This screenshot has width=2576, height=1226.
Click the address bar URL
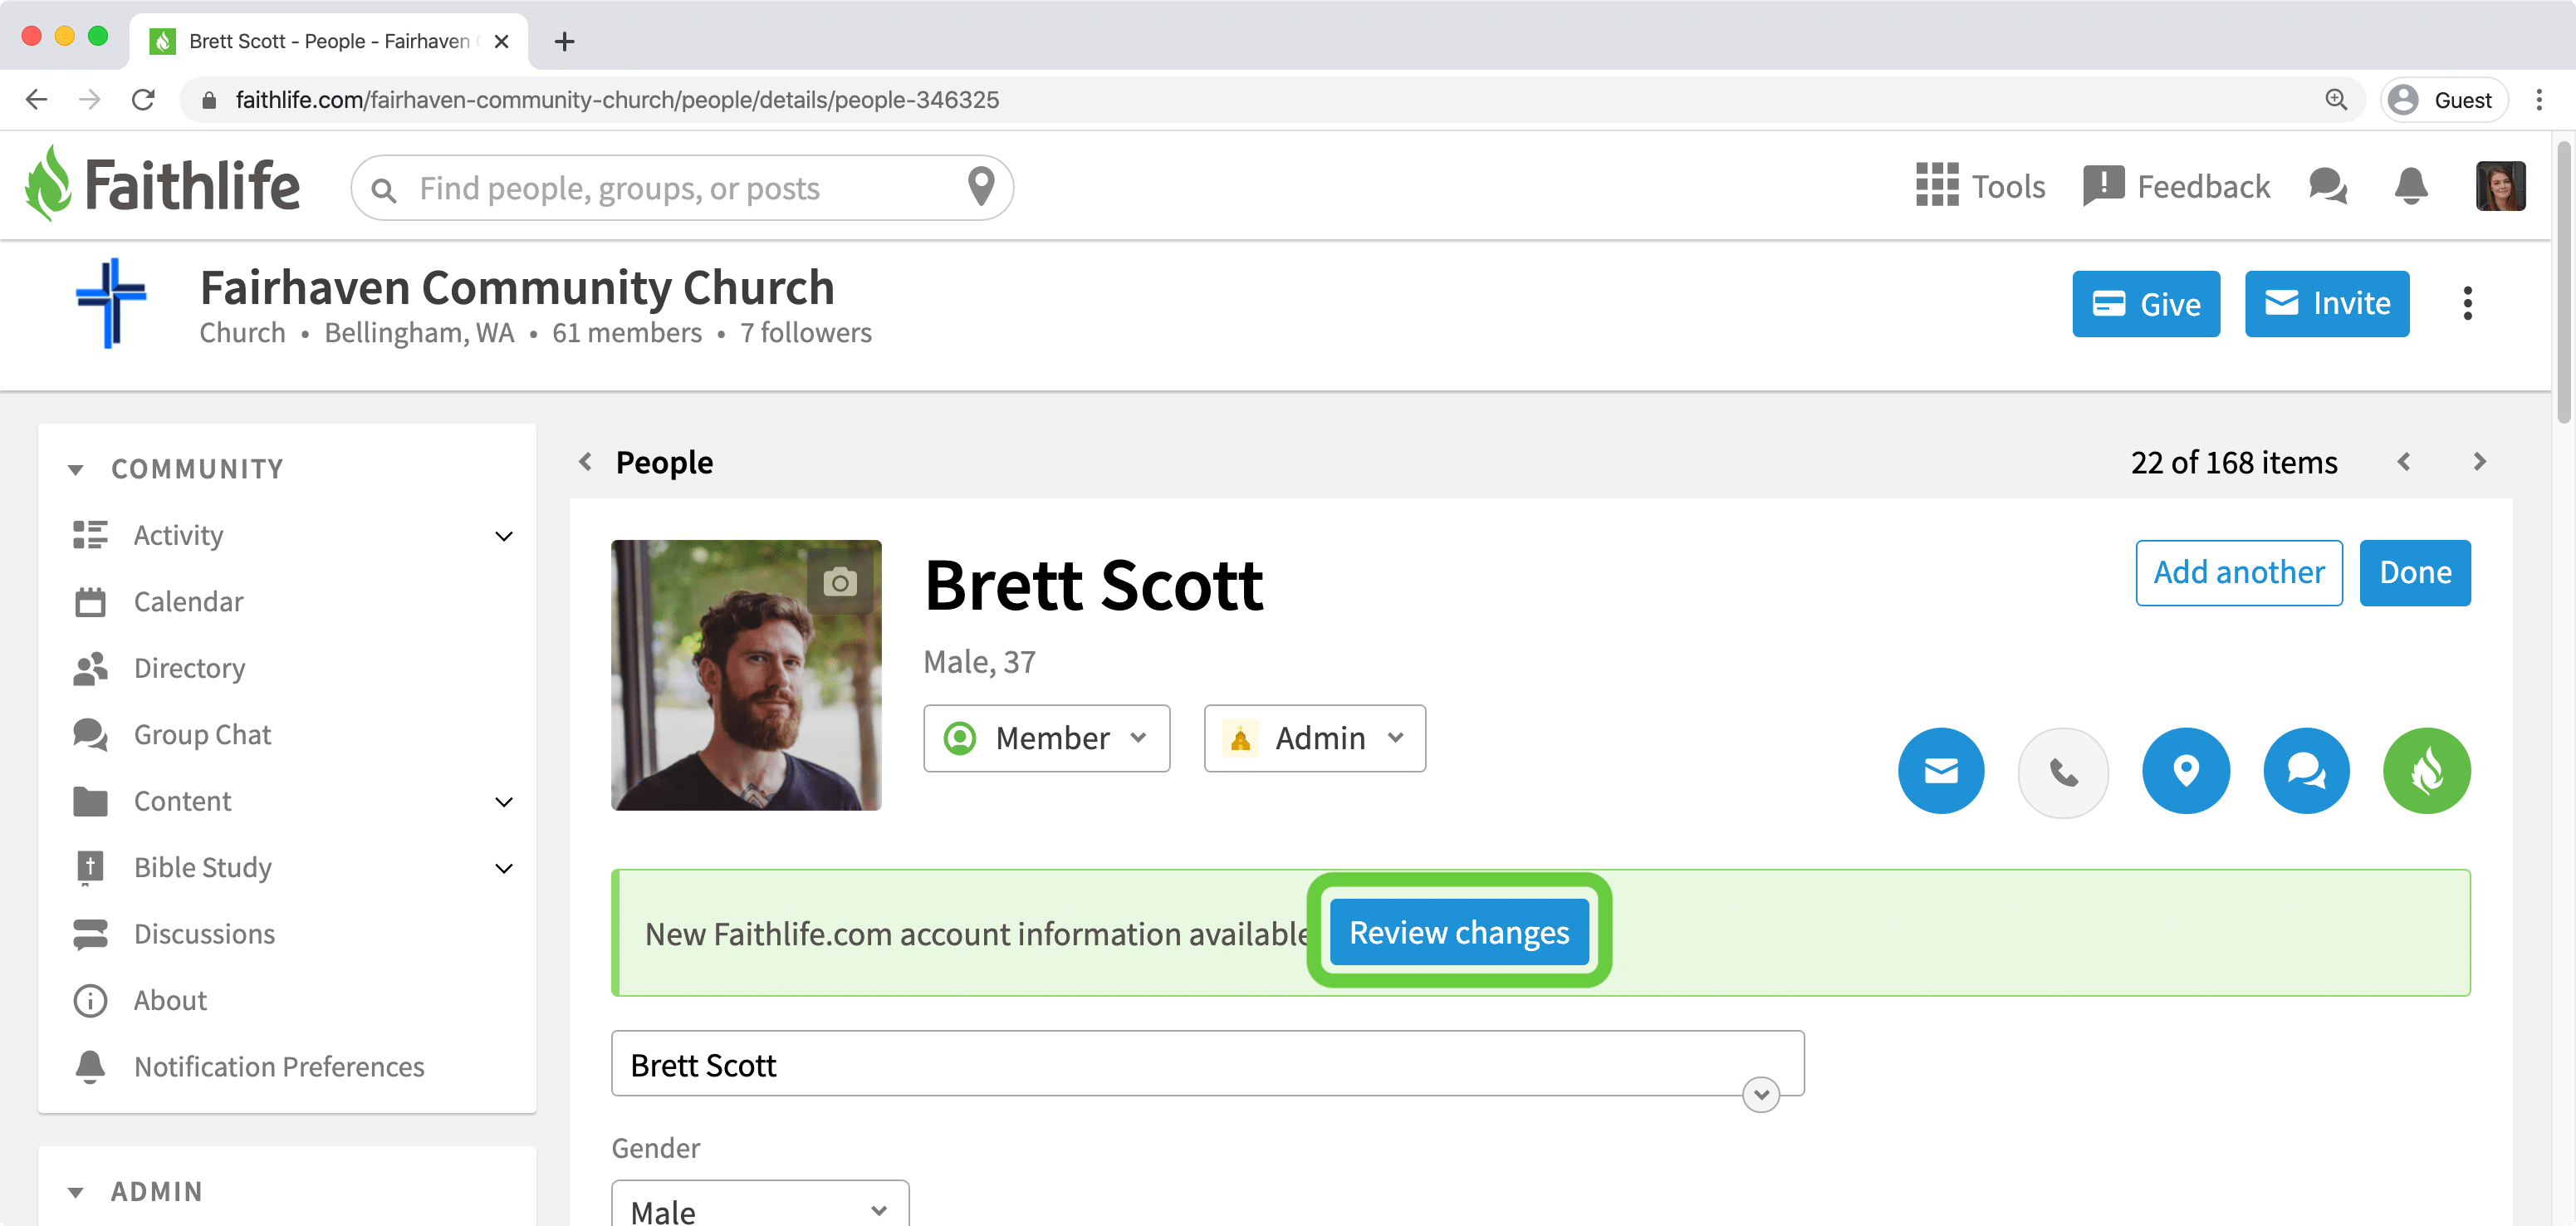[x=617, y=99]
